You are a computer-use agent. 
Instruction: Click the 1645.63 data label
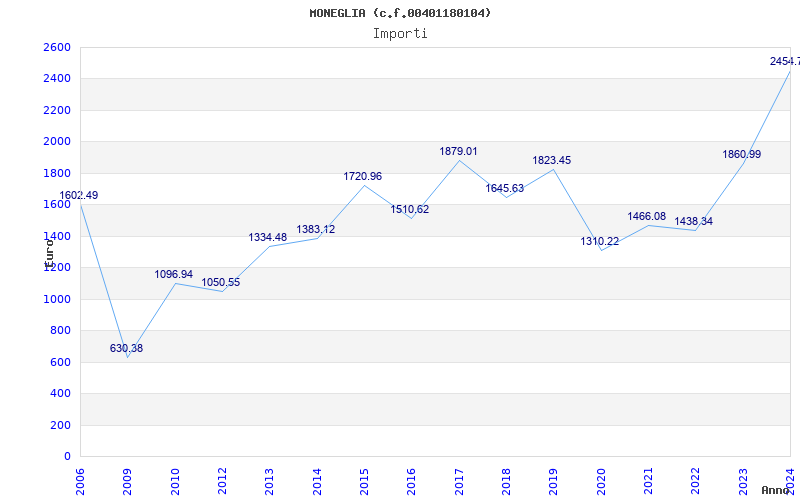505,188
